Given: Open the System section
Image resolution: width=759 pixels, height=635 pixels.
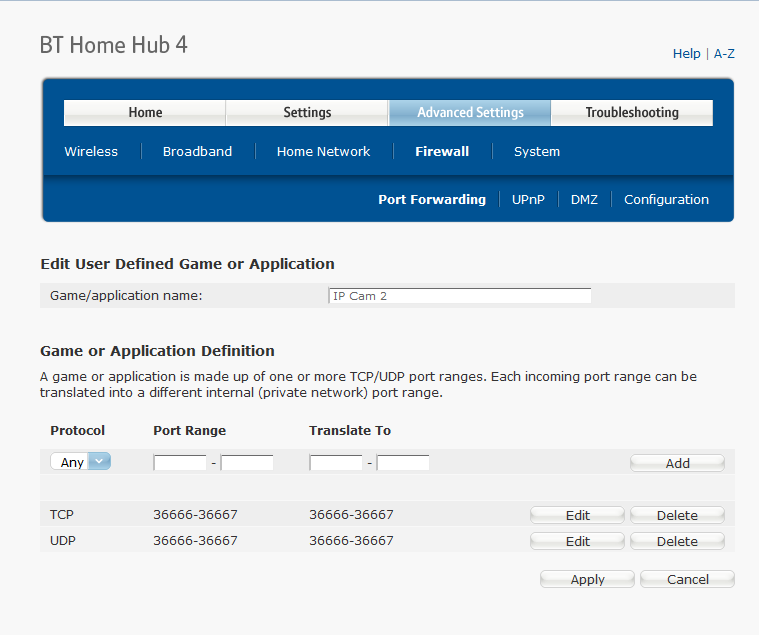Looking at the screenshot, I should click(x=537, y=151).
